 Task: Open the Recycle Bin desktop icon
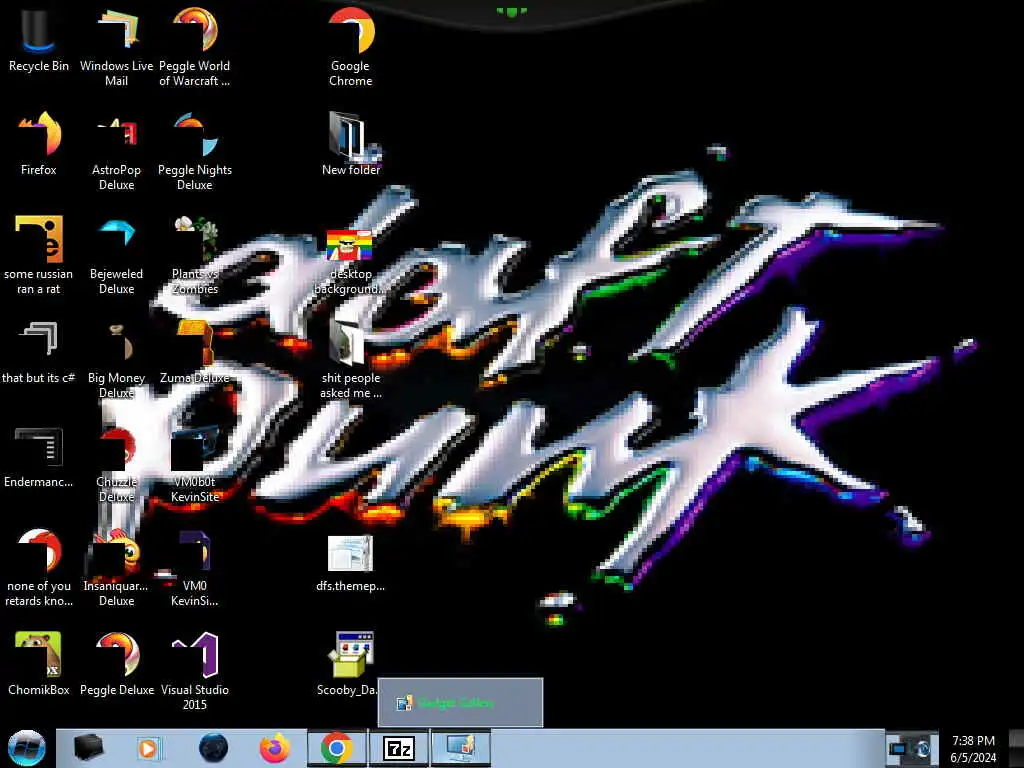coord(39,40)
